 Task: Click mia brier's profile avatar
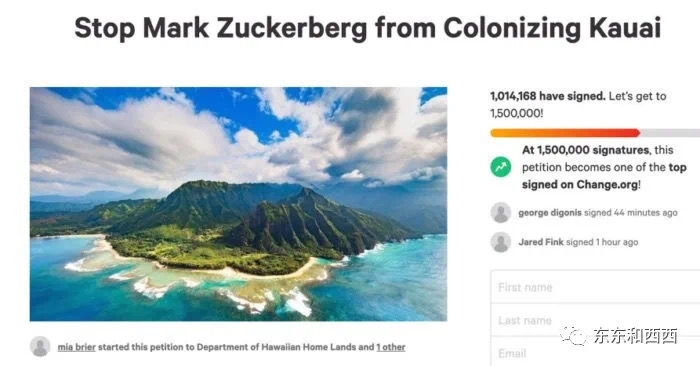(x=40, y=347)
